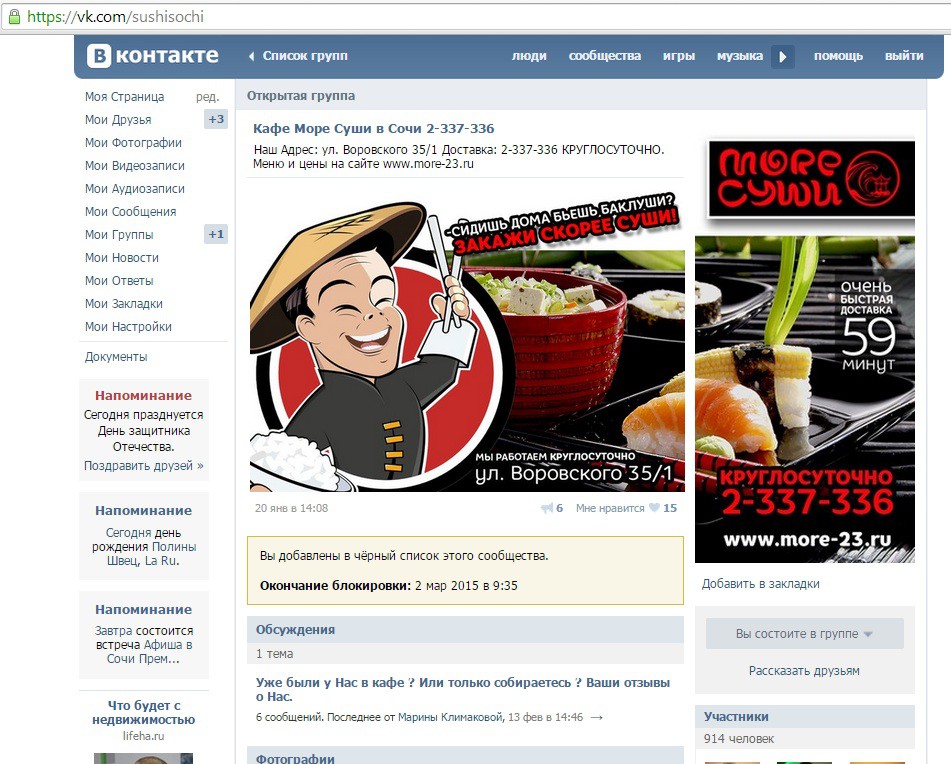Click the +1 groups notification badge
Screen dimensions: 951x764
pyautogui.click(x=216, y=235)
